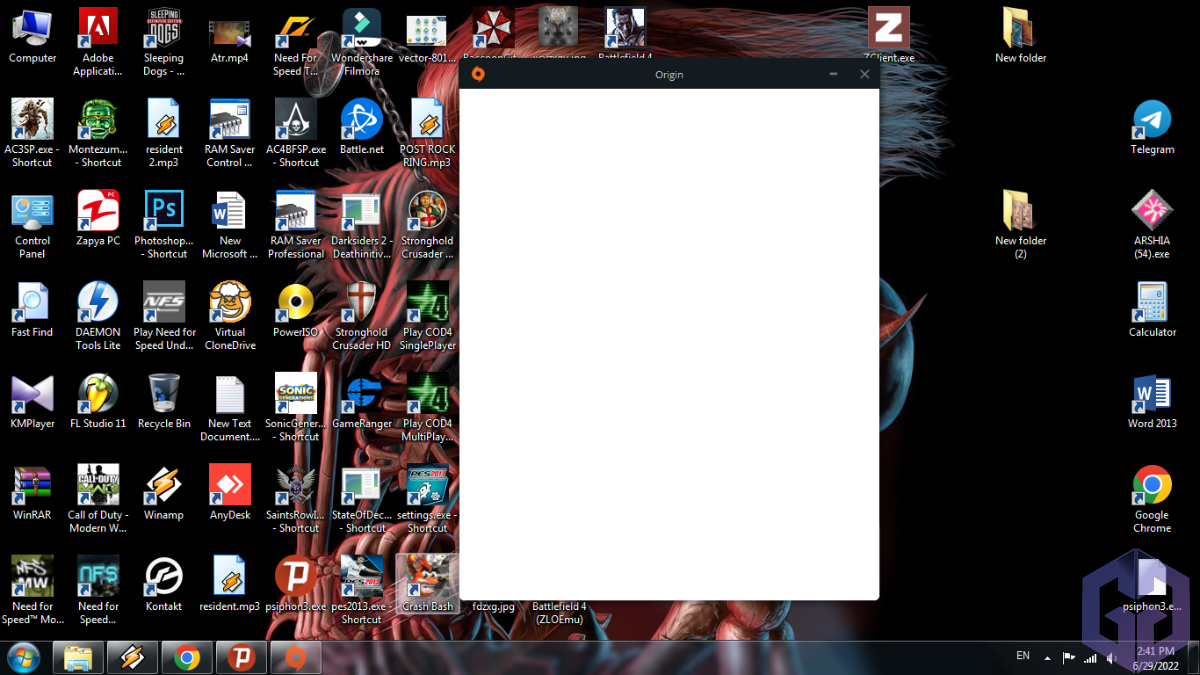Screen dimensions: 1200x675
Task: Open SaintsRow shortcut icon
Action: click(296, 497)
